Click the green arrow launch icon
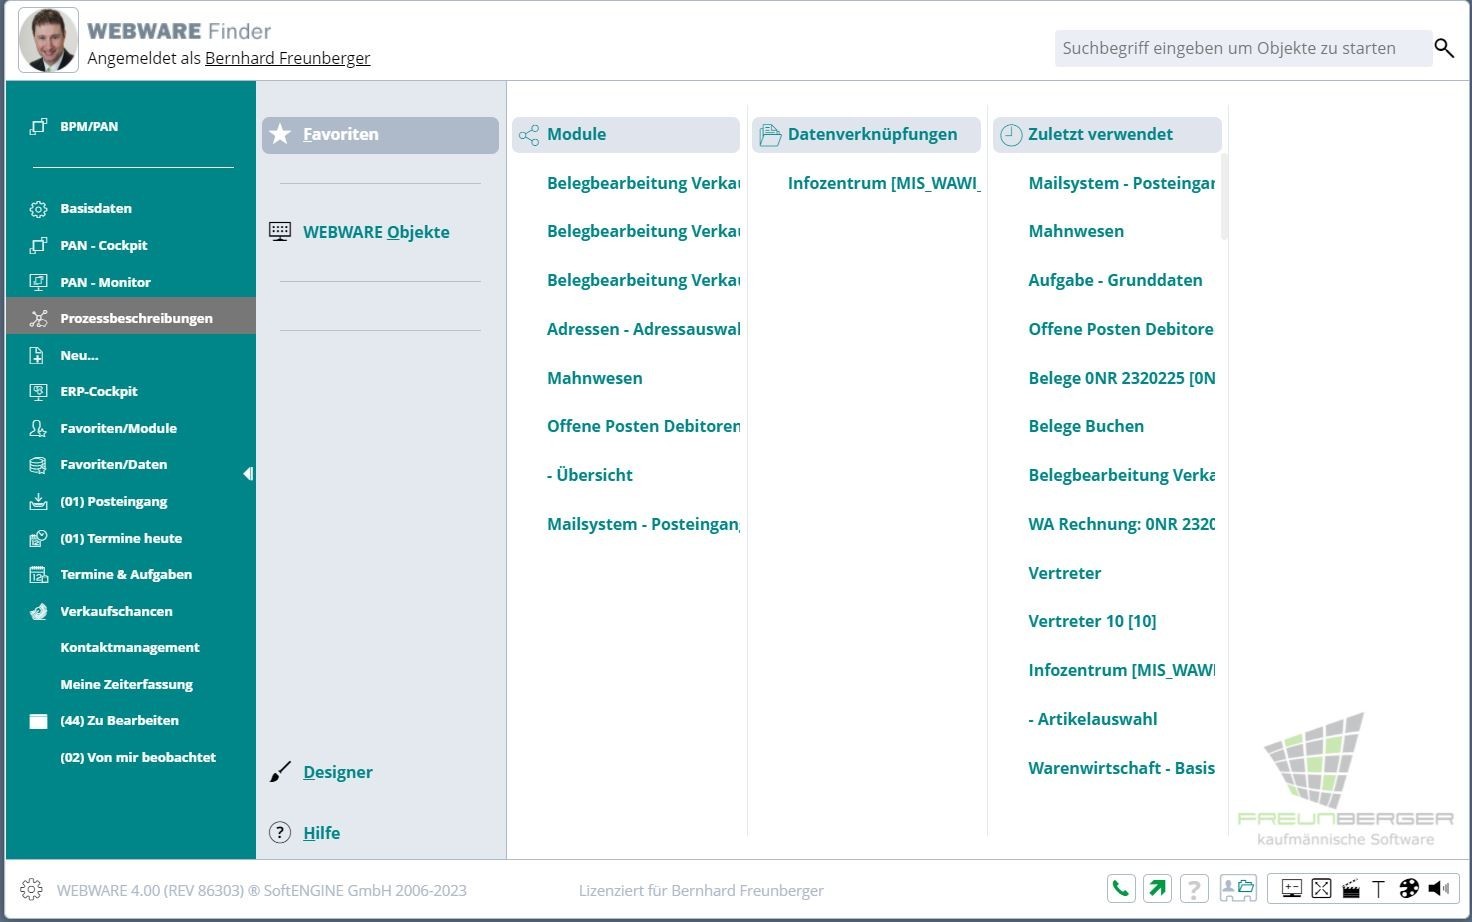The width and height of the screenshot is (1472, 922). coord(1157,888)
